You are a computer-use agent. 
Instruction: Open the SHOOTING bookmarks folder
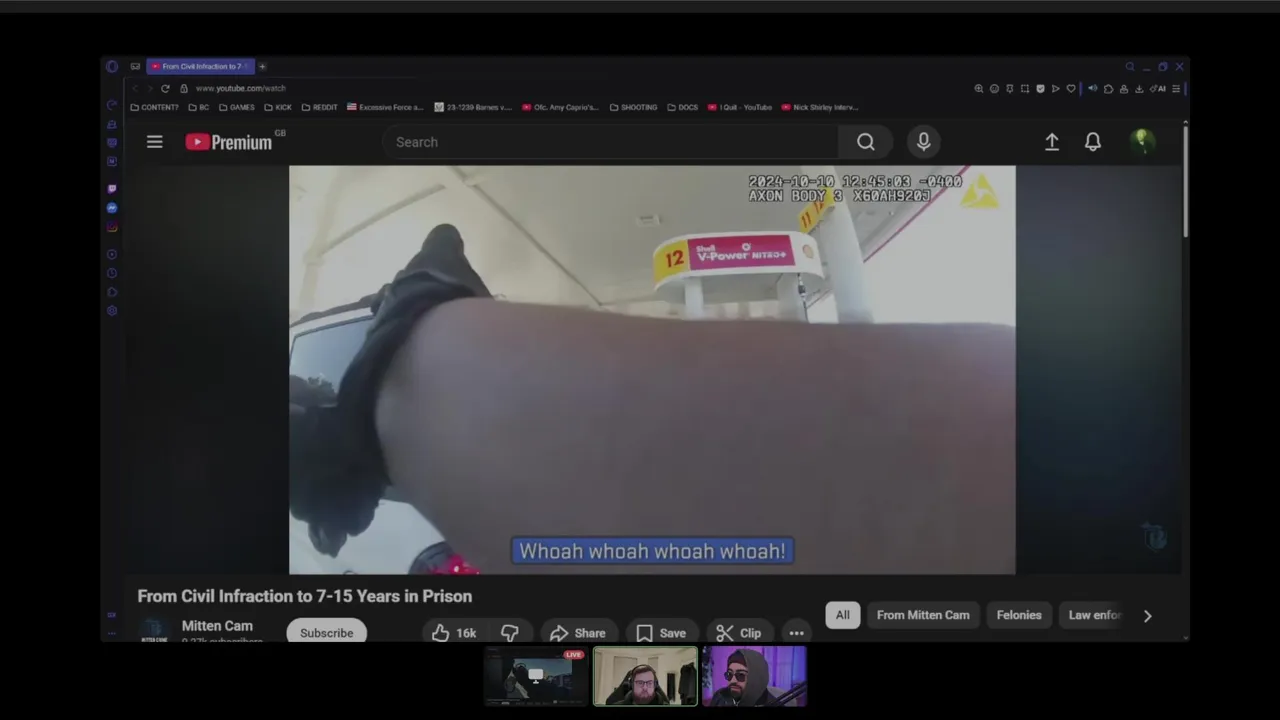633,107
